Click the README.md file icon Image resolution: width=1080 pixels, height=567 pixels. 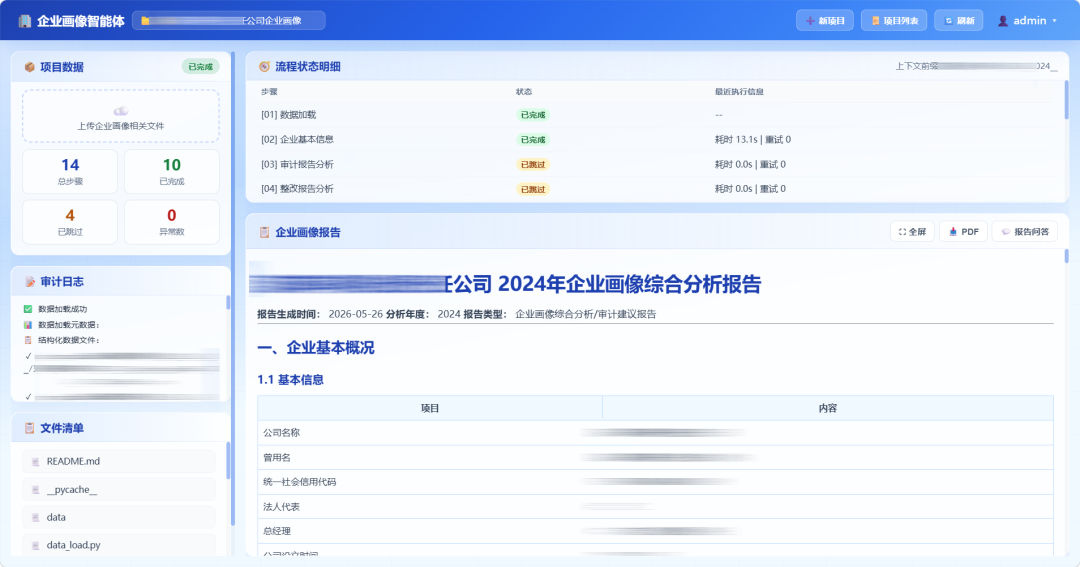coord(35,462)
